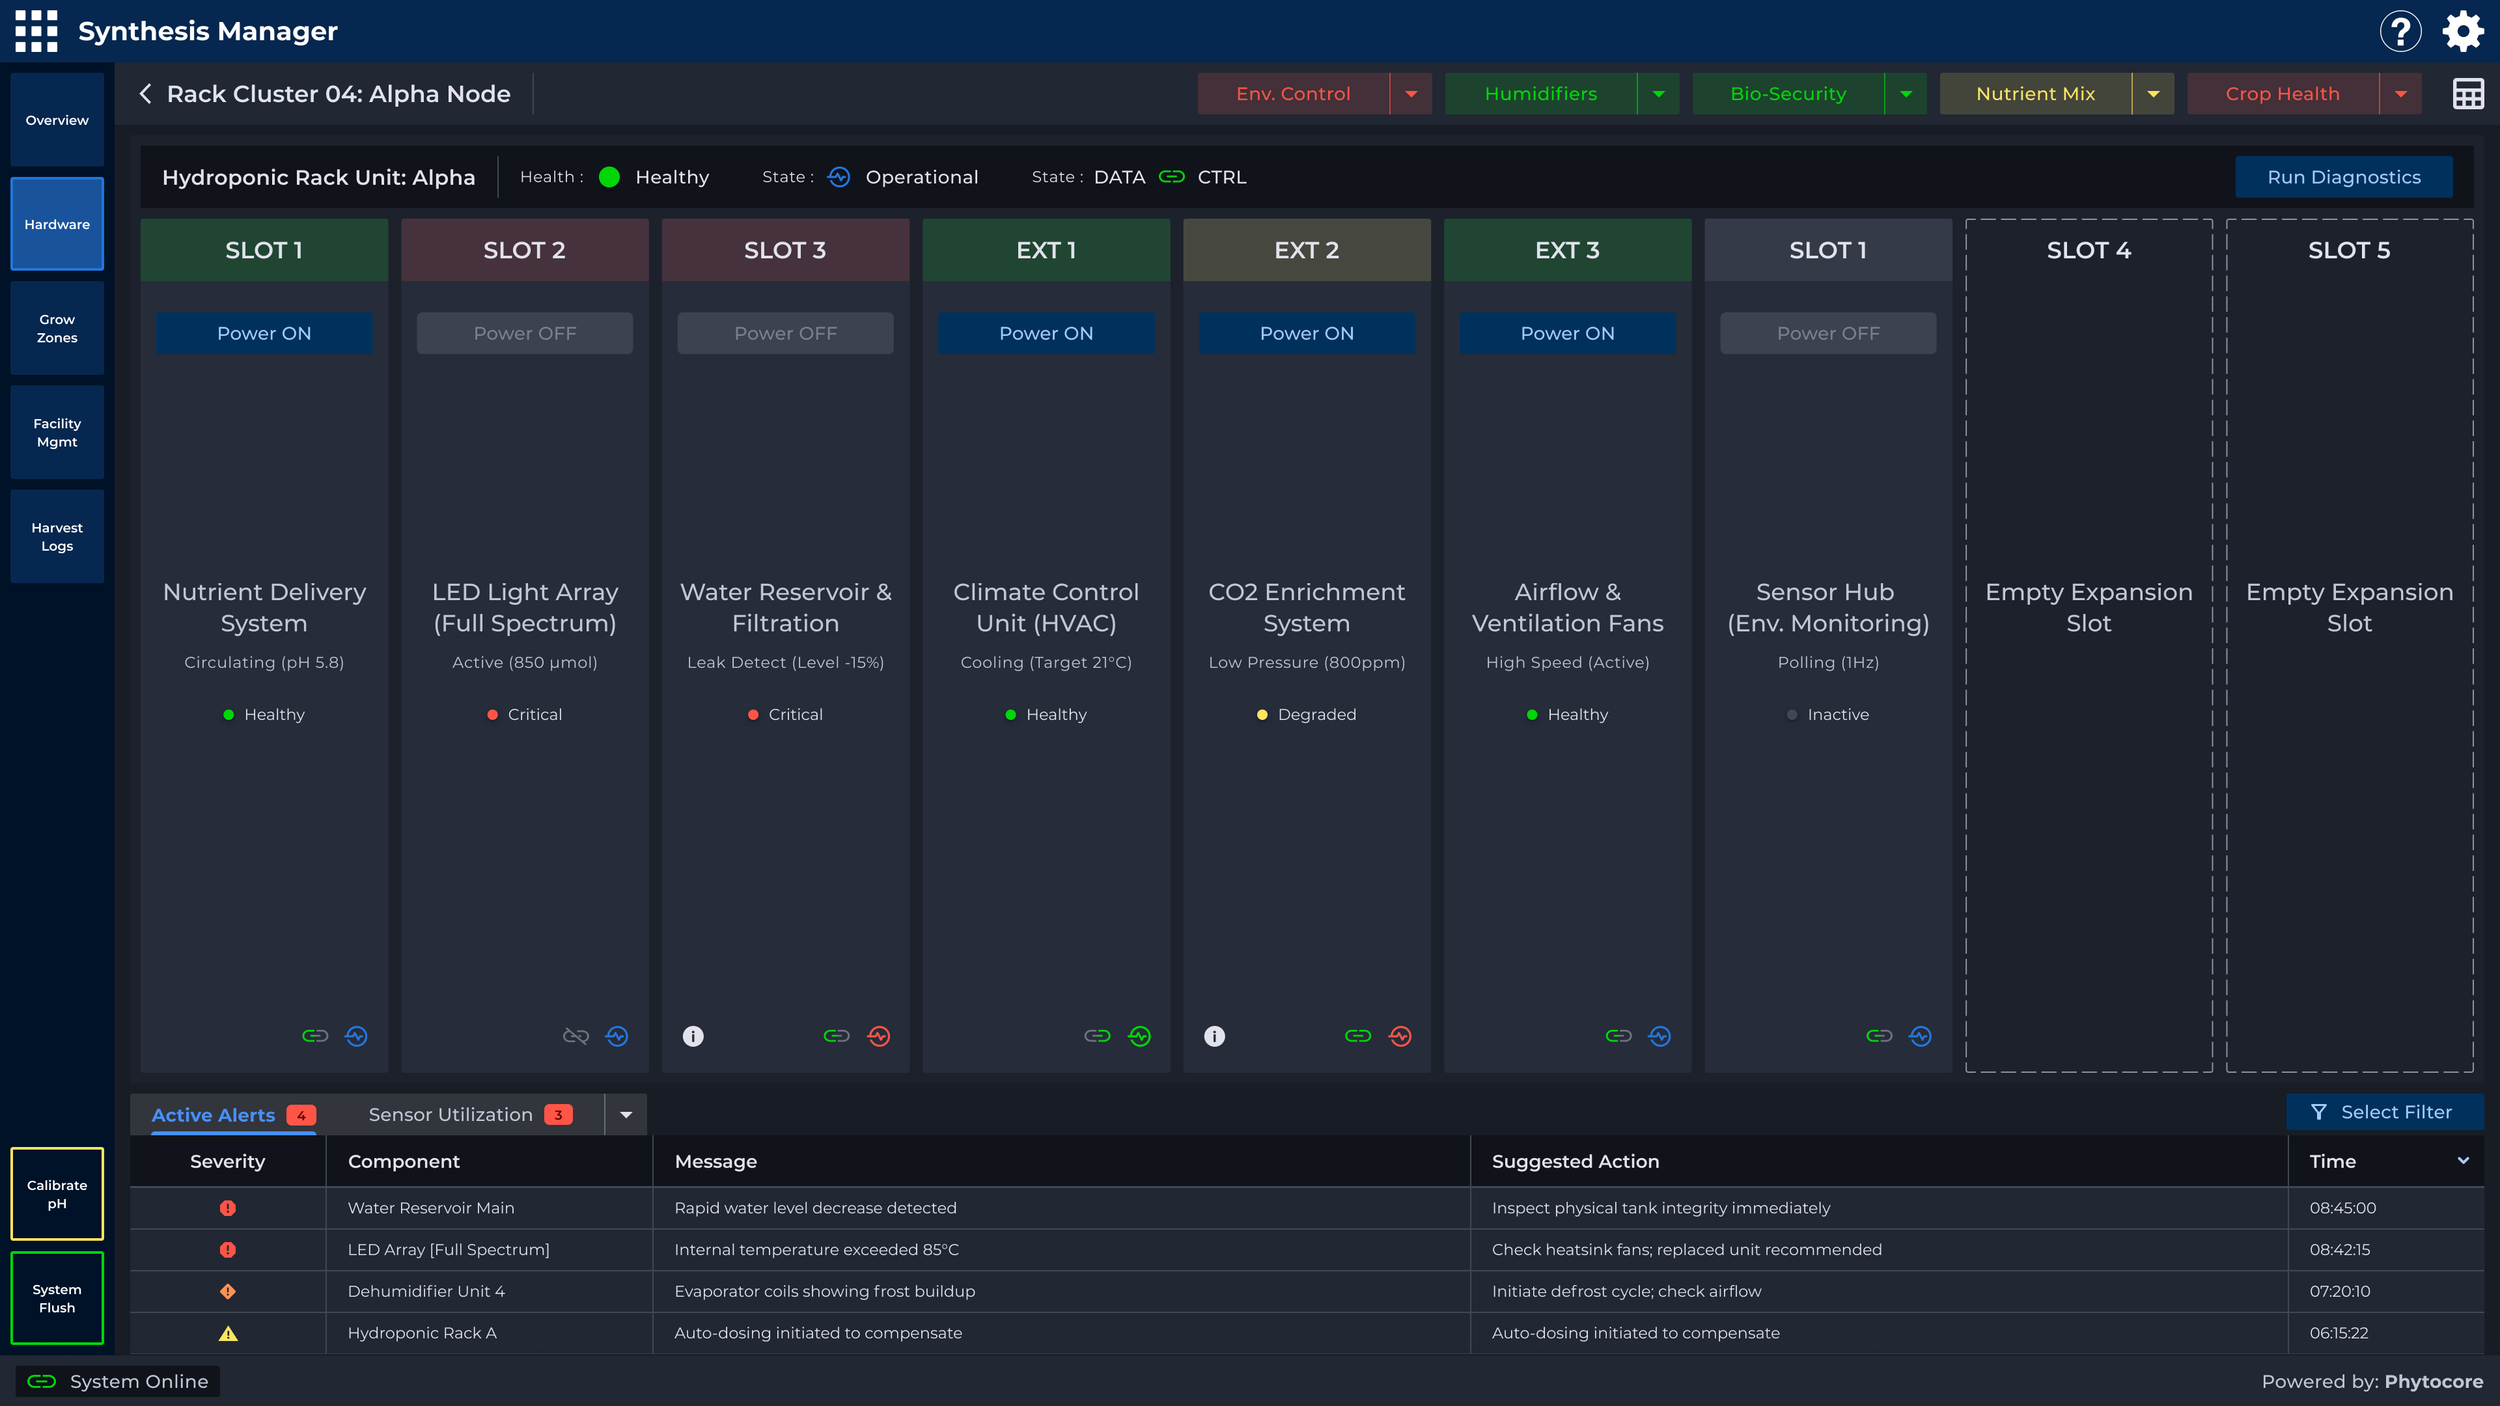This screenshot has width=2500, height=1406.
Task: Click the green Healthy status dot for Hydroponic Rack Unit Alpha
Action: (608, 176)
